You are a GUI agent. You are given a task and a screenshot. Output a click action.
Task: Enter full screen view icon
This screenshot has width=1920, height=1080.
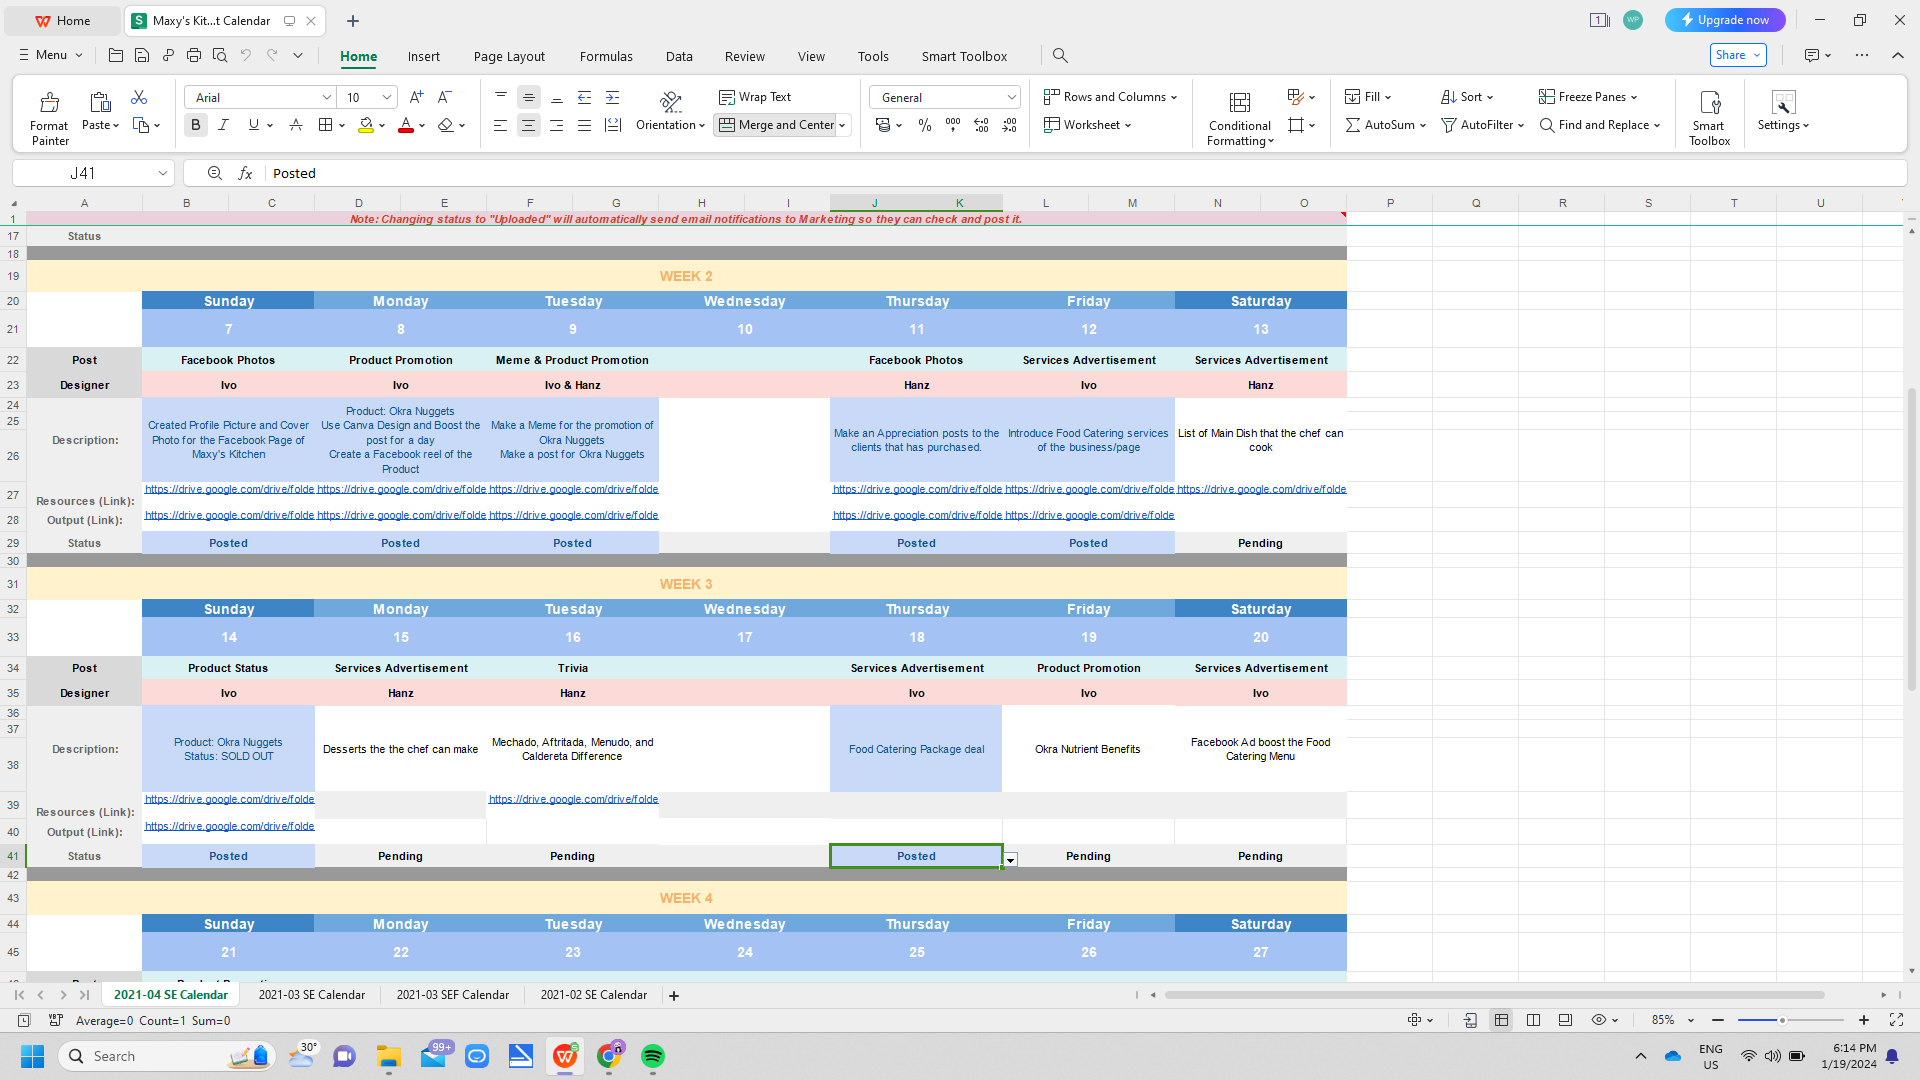pos(1896,1020)
